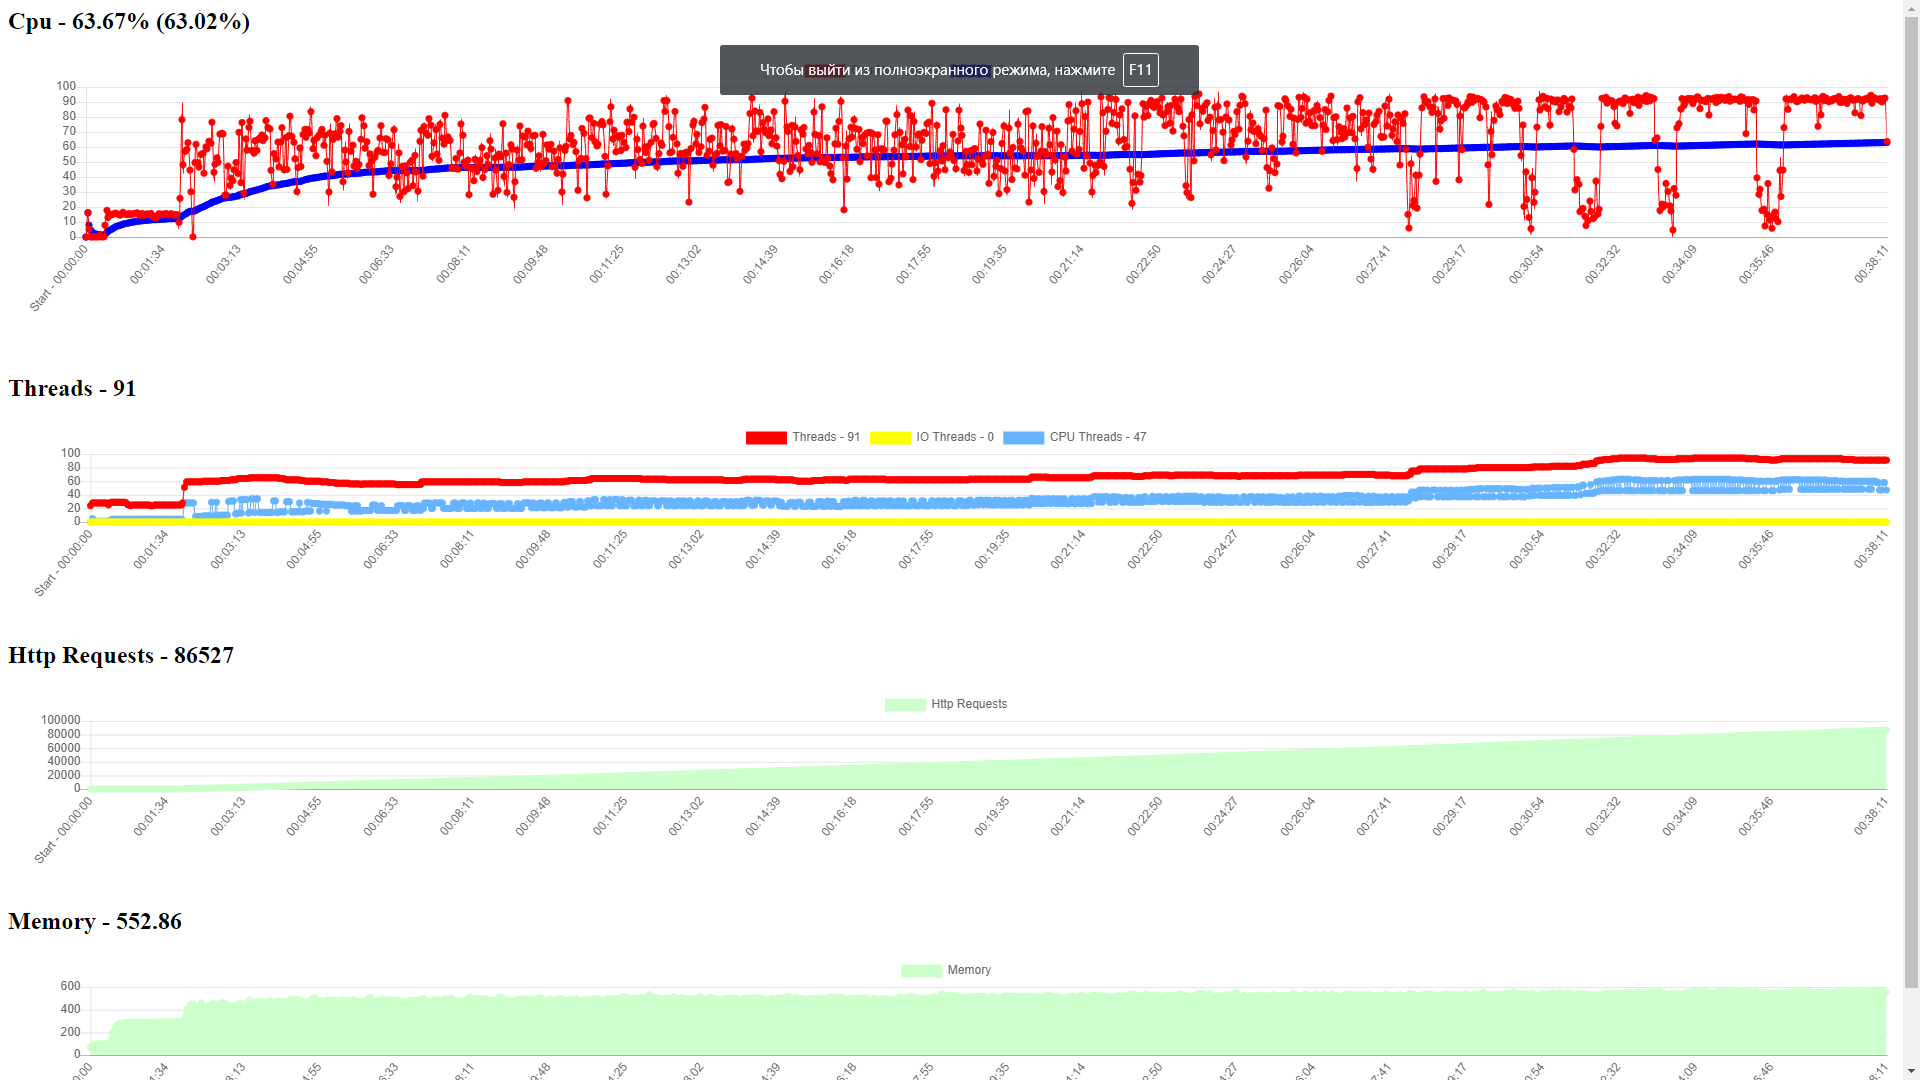Hide the Http Requests series via its legend
Screen dimensions: 1920x1080
[968, 703]
